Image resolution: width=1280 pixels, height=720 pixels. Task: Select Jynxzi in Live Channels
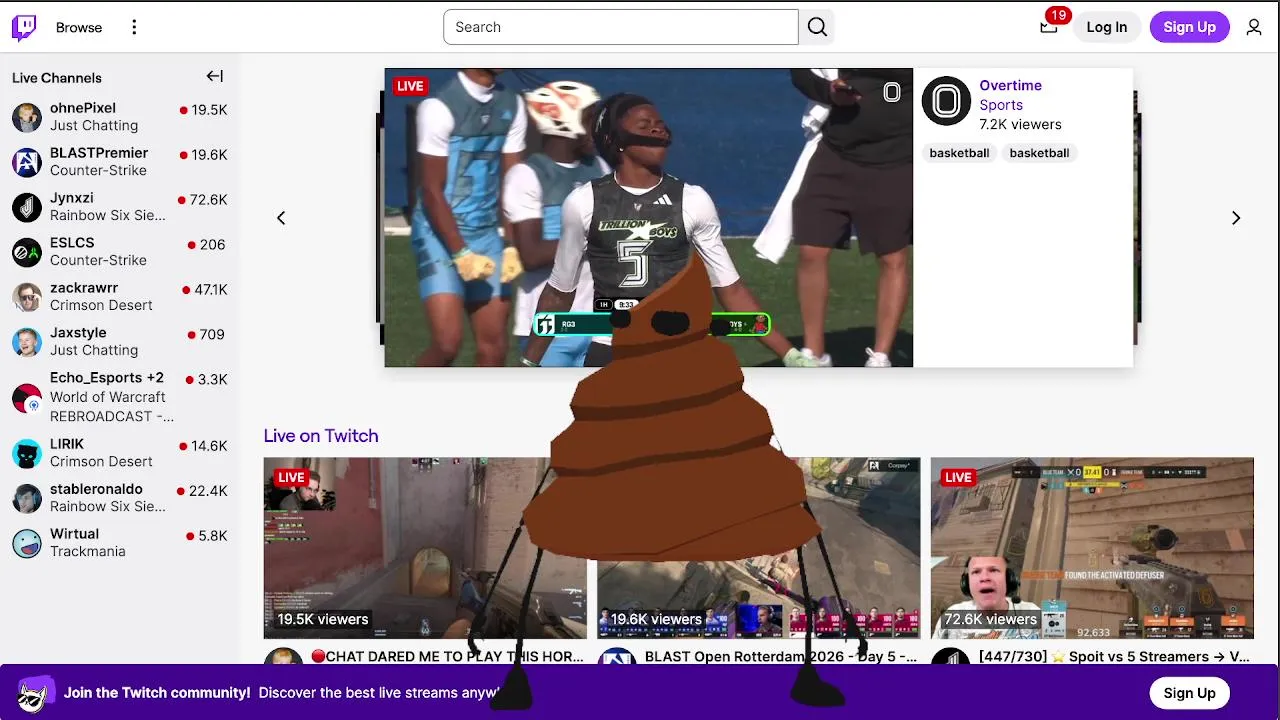pyautogui.click(x=120, y=207)
